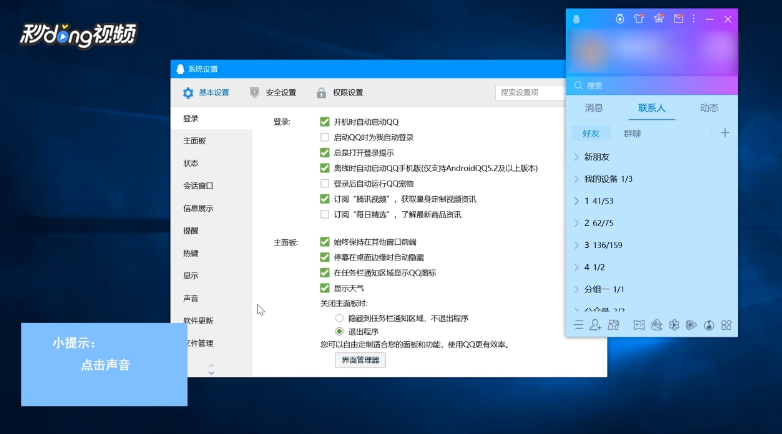Check 启动QQ时为我自动登录

[325, 137]
